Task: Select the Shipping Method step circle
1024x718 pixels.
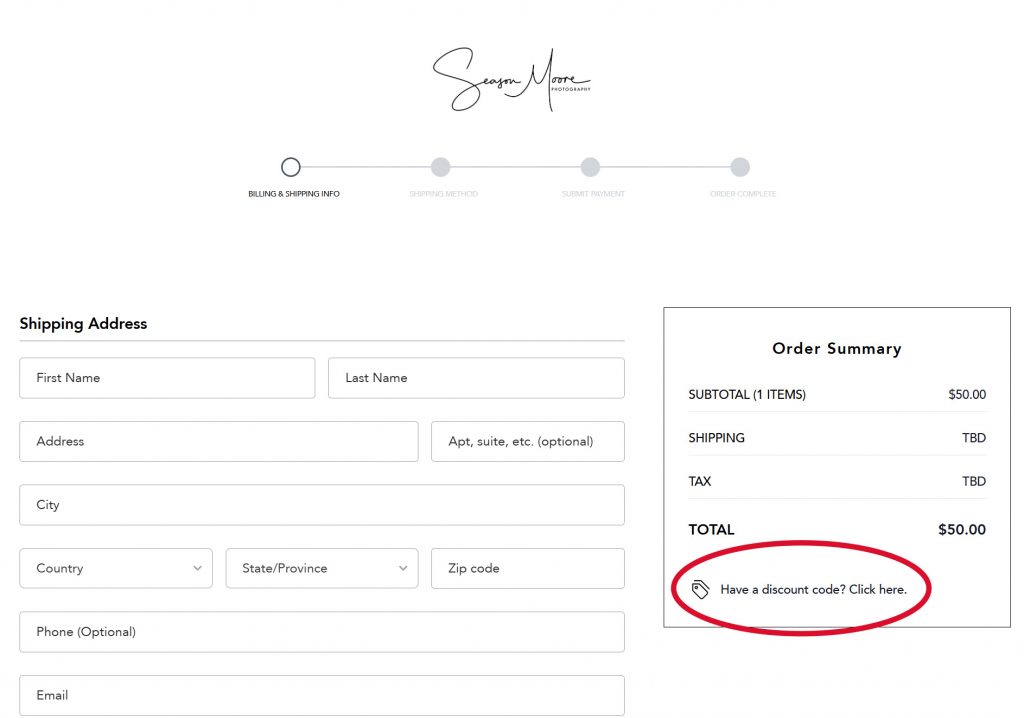Action: (440, 167)
